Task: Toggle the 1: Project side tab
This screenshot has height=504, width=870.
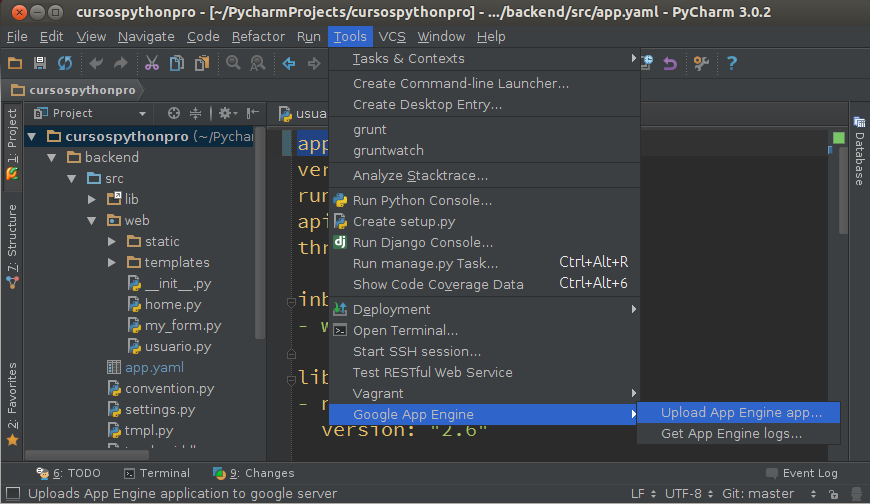Action: point(12,145)
